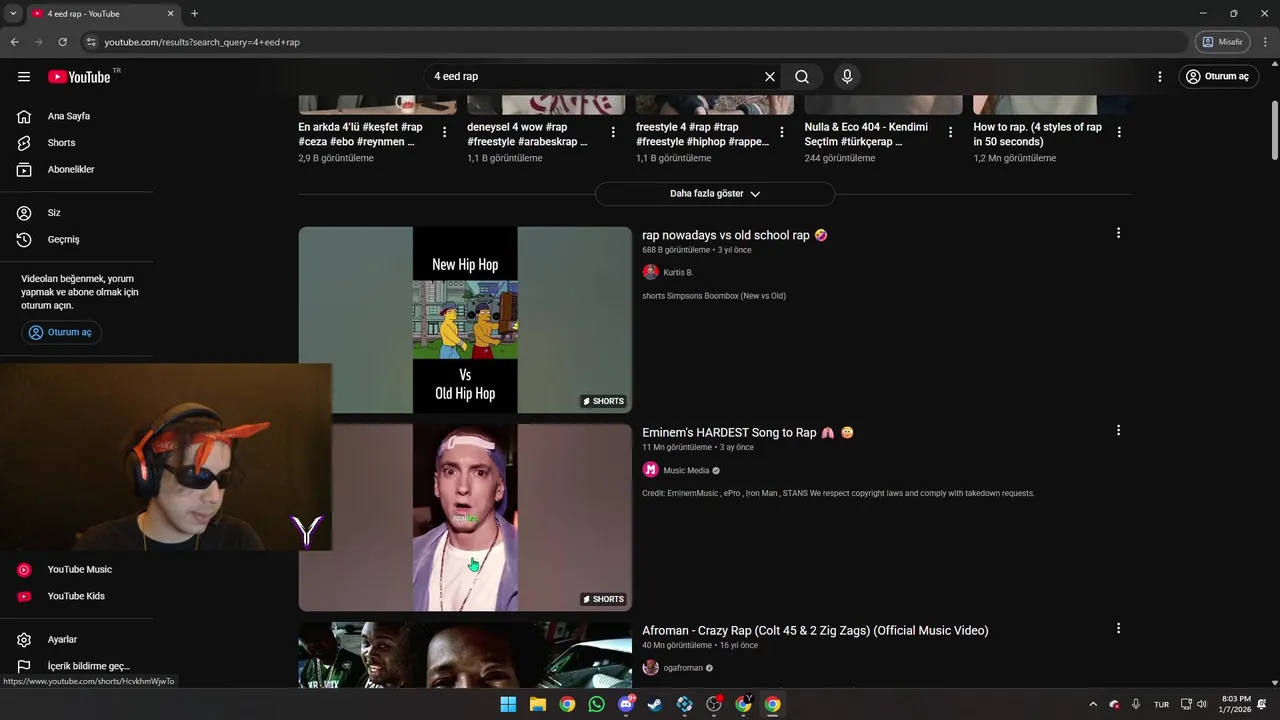1280x720 pixels.
Task: Open a new browser tab
Action: [194, 14]
